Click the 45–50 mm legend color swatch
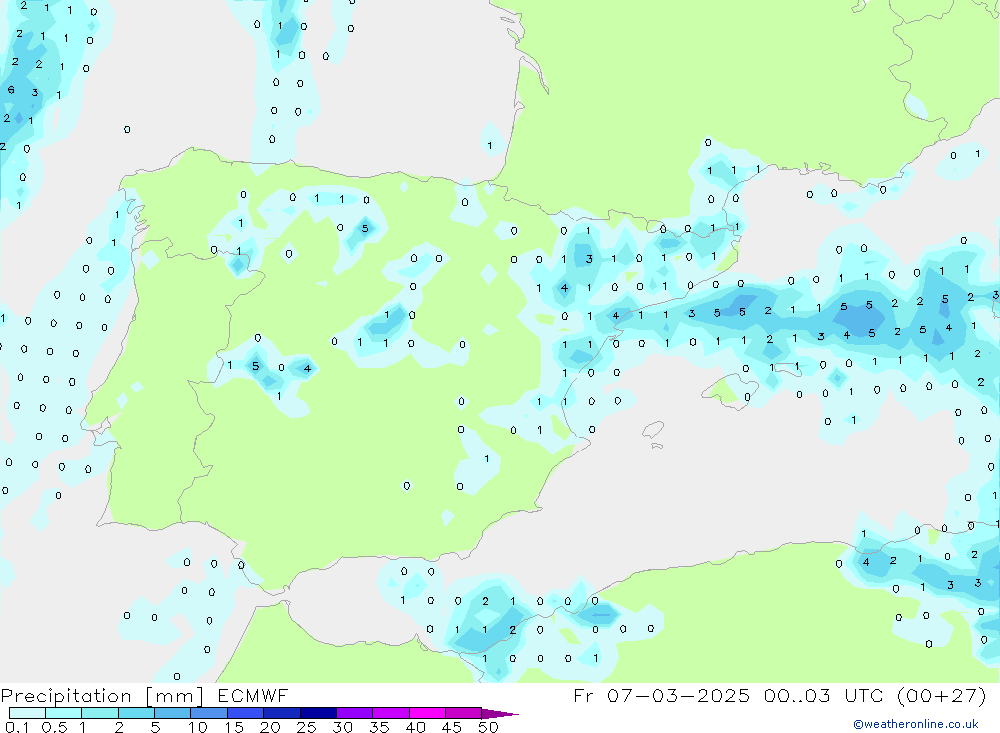 point(464,713)
